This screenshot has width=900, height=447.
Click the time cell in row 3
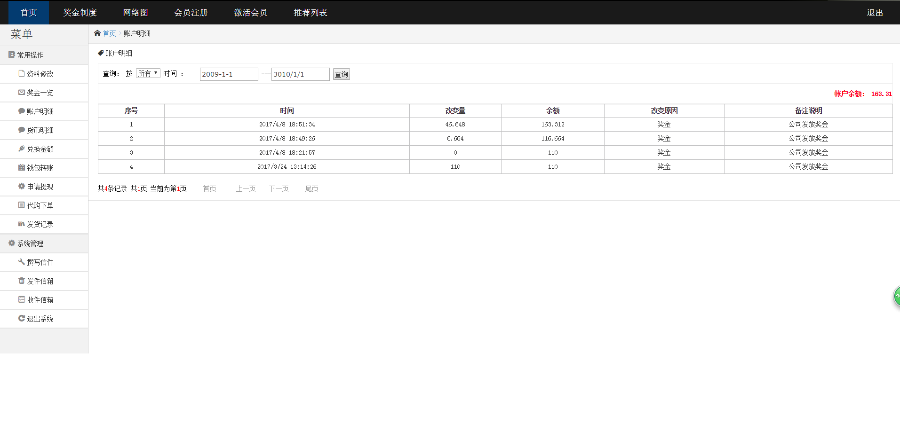click(287, 153)
